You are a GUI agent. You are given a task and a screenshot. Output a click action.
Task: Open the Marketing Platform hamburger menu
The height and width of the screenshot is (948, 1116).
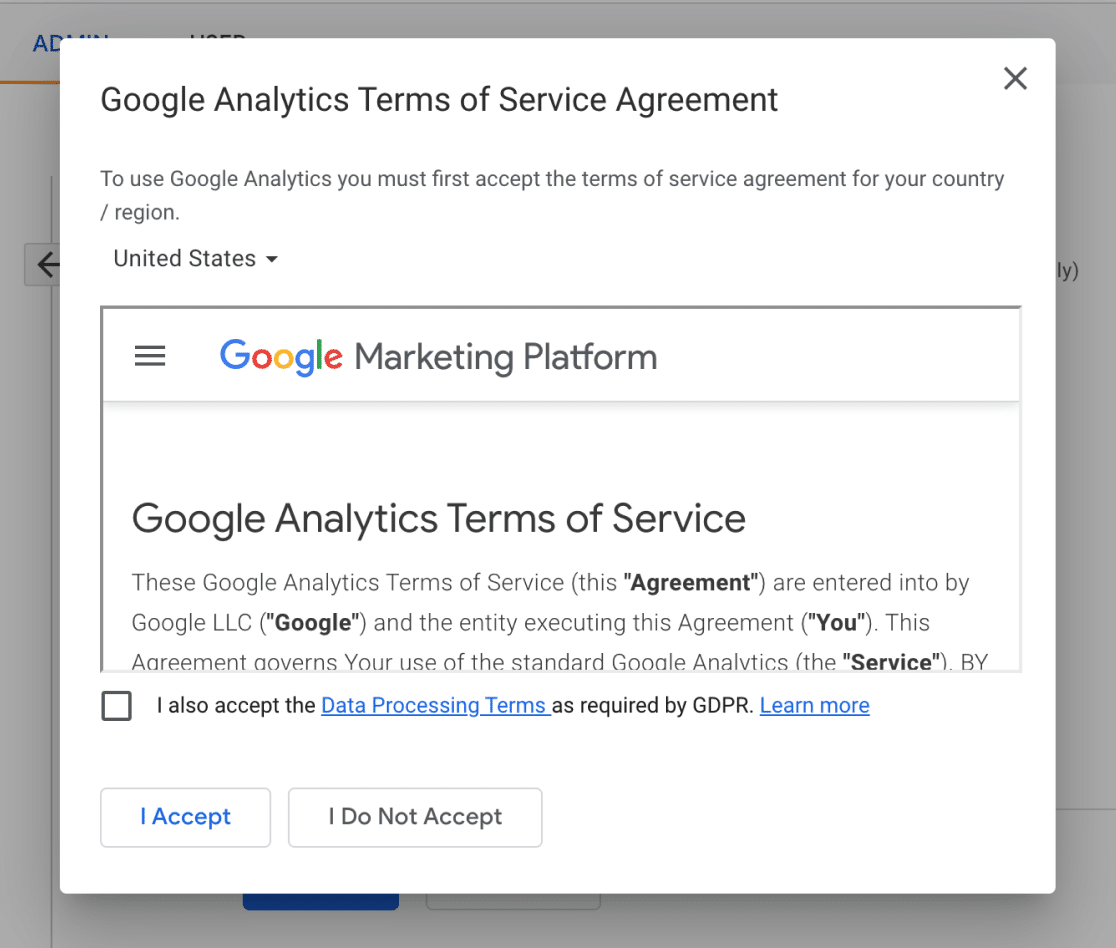coord(150,356)
